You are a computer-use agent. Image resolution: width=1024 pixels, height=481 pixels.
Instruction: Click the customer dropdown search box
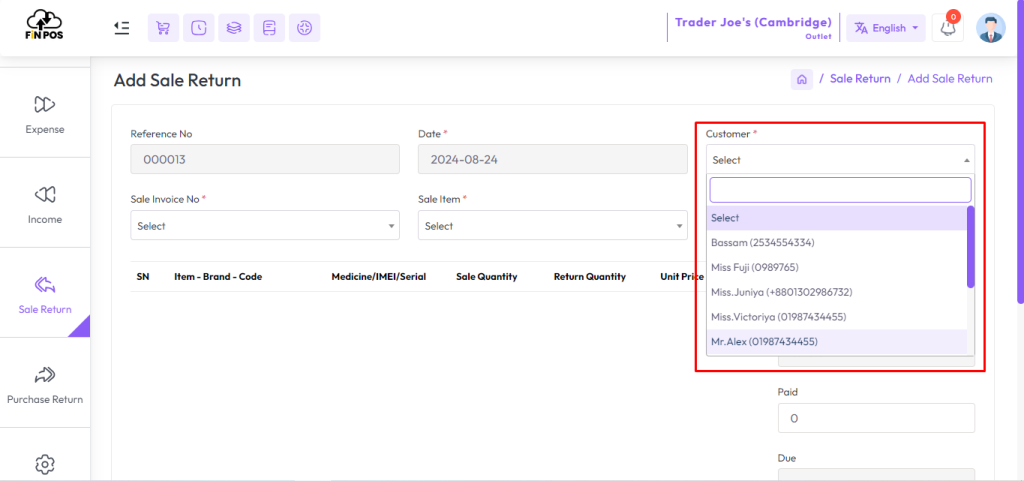(x=840, y=190)
